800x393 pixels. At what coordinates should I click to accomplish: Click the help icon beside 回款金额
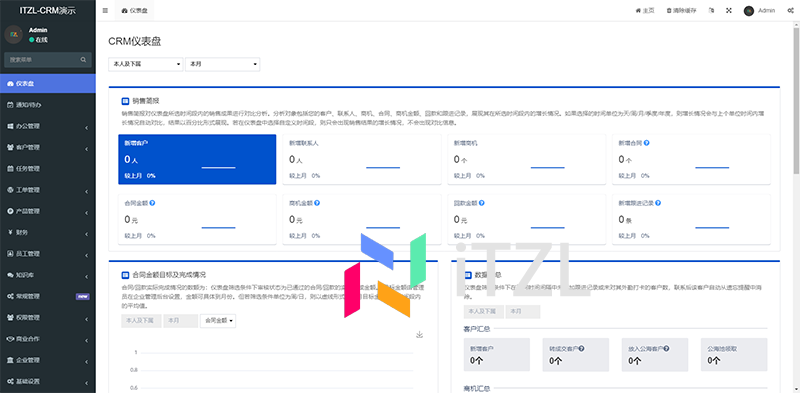(x=482, y=203)
